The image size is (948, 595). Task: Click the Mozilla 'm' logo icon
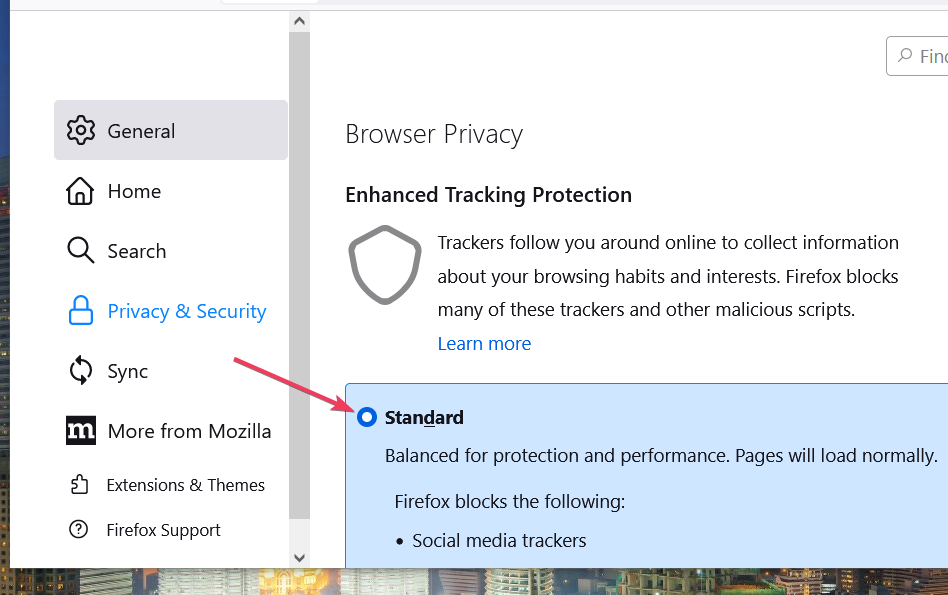click(80, 431)
